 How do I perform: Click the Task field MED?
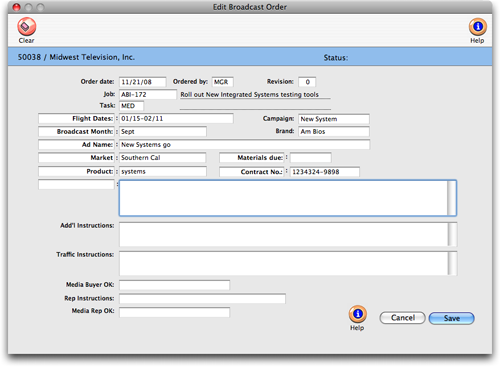[131, 106]
